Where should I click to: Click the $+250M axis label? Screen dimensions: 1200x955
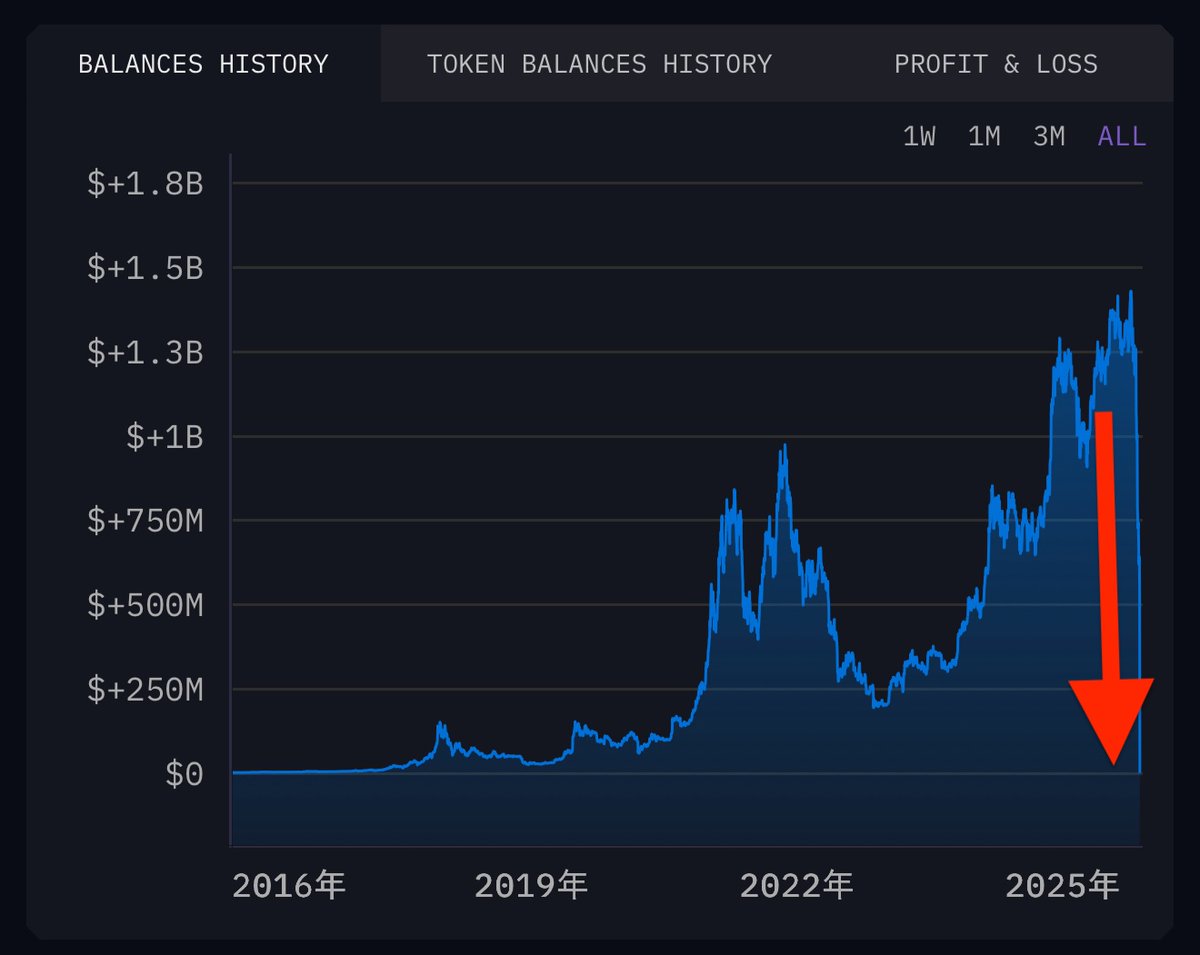(145, 690)
